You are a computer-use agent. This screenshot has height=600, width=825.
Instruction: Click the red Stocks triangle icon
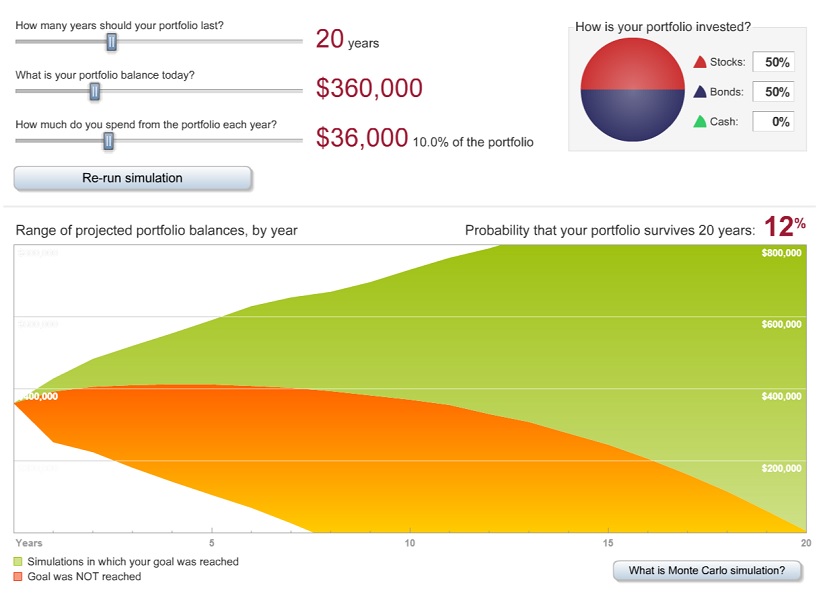pos(700,62)
